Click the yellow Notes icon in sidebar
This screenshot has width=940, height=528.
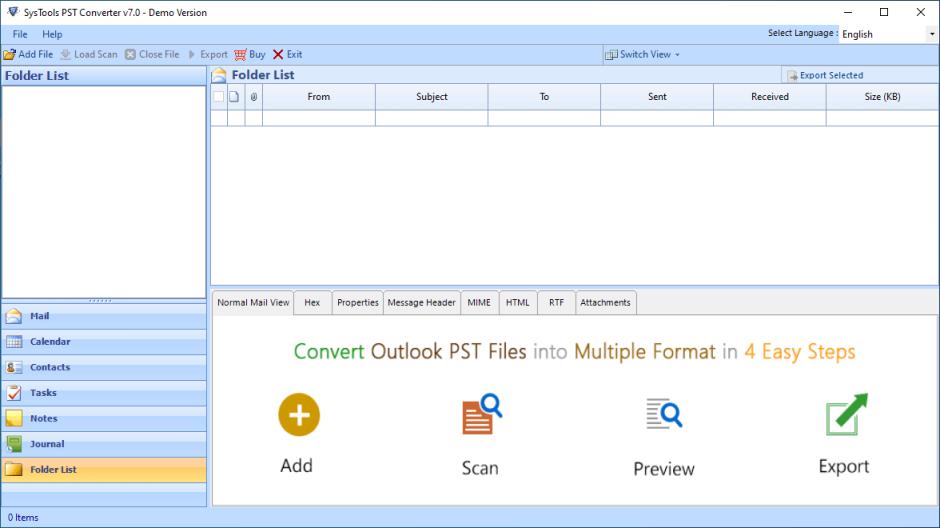click(x=14, y=418)
